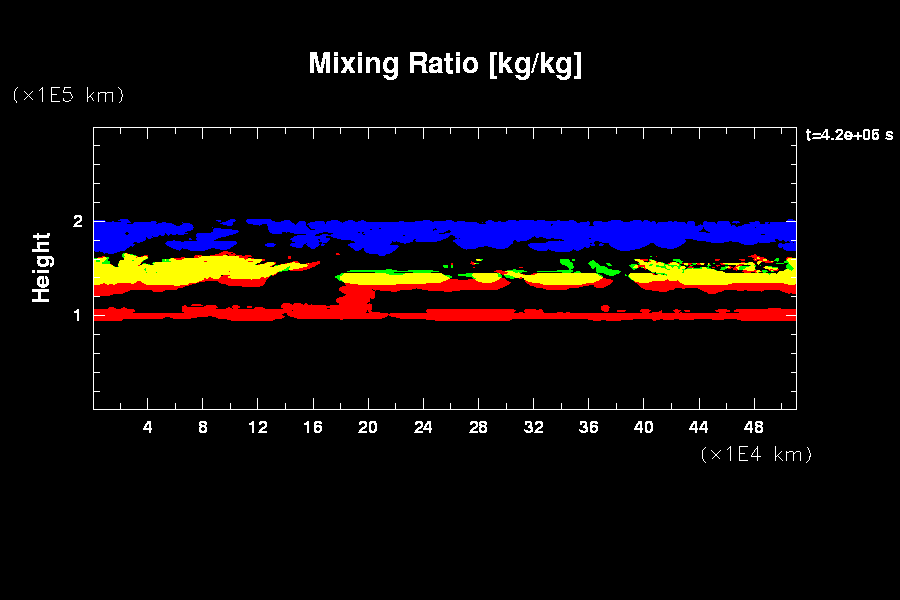Viewport: 900px width, 600px height.
Task: Click the (×1E5 km) unit label
Action: [68, 95]
